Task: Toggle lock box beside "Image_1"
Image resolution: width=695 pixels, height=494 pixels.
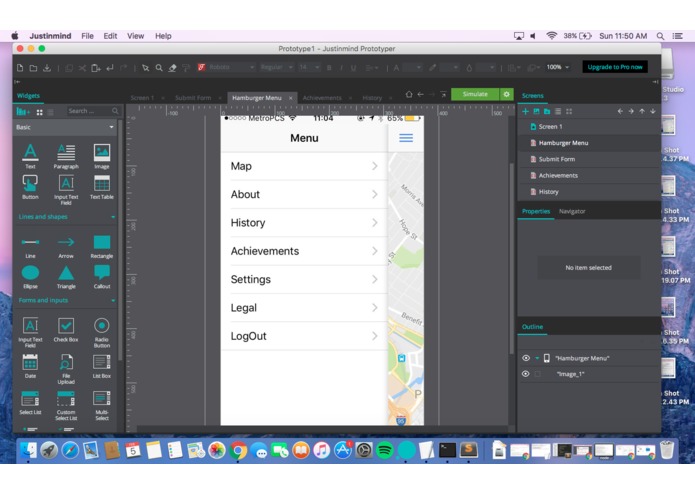Action: point(538,374)
